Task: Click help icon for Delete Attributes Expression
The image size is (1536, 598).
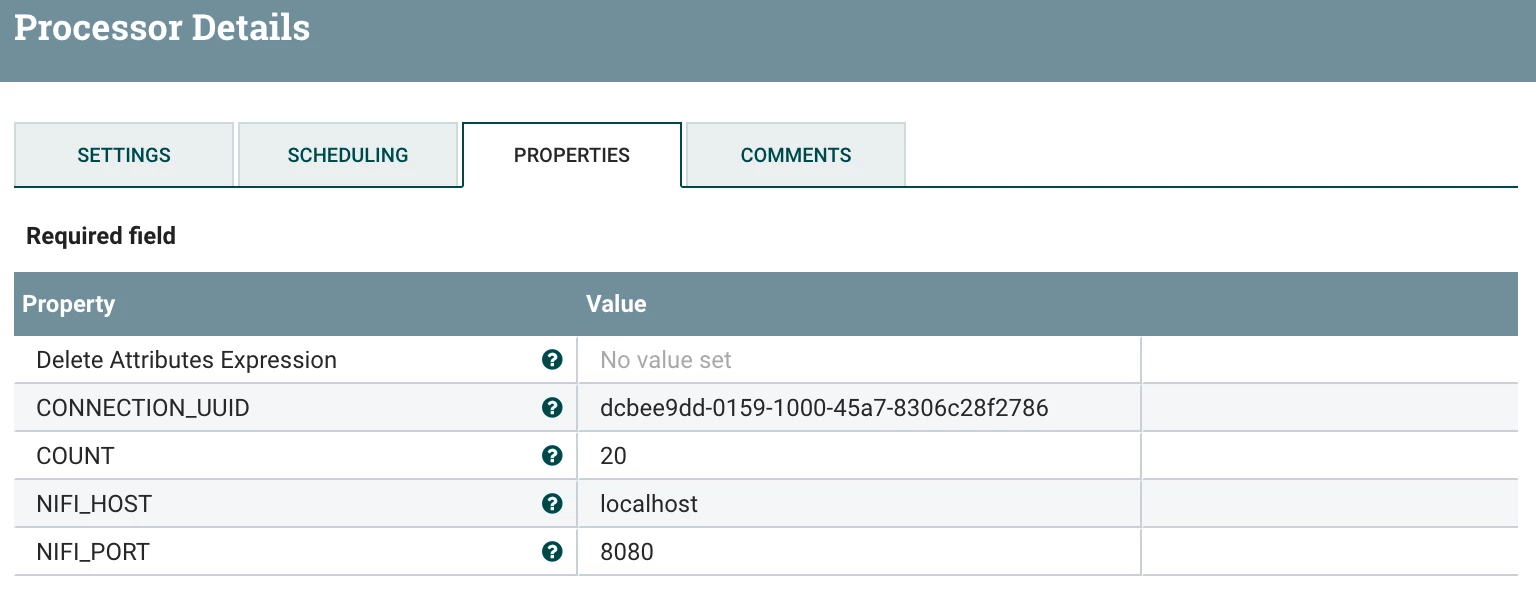Action: tap(551, 360)
